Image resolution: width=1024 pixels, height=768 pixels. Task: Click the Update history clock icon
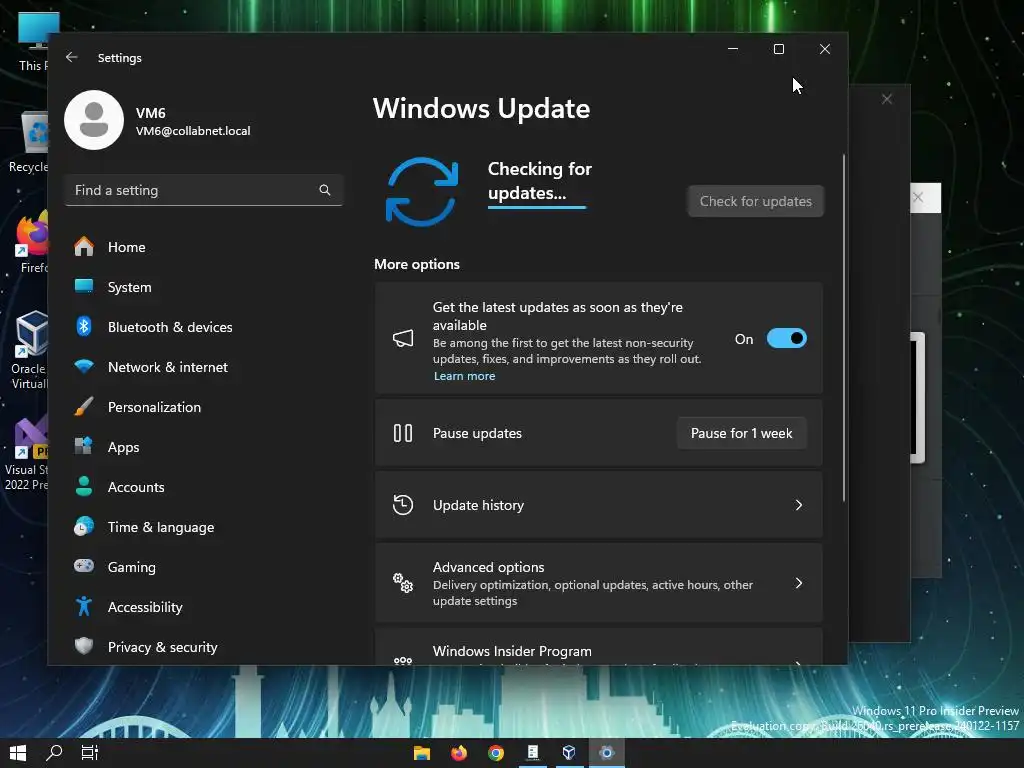coord(403,505)
